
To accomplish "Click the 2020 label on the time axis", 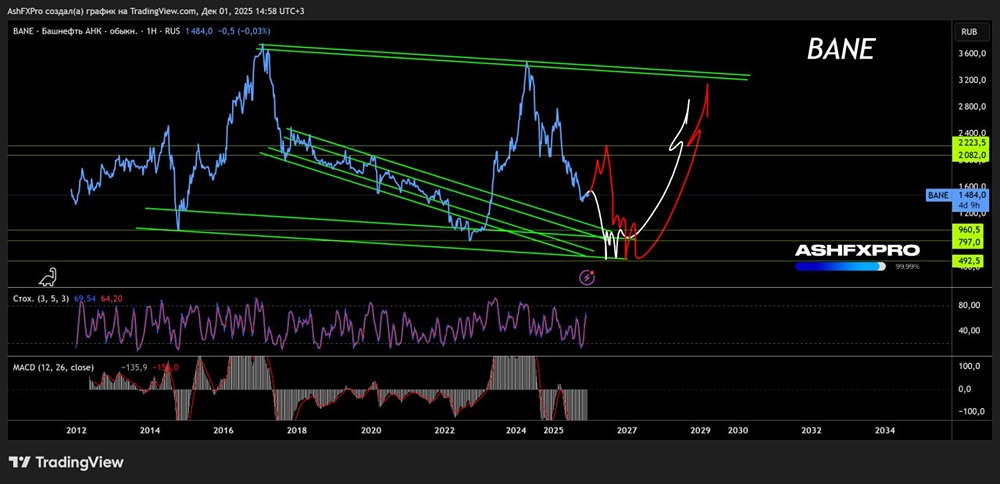I will coord(371,430).
